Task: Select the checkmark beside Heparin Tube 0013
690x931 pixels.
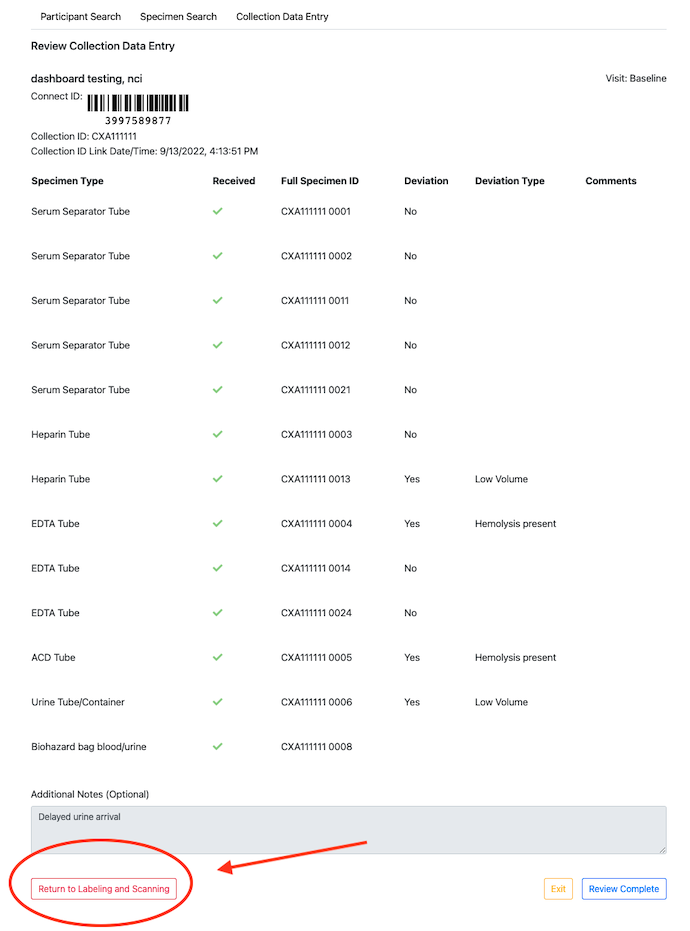Action: click(x=217, y=479)
